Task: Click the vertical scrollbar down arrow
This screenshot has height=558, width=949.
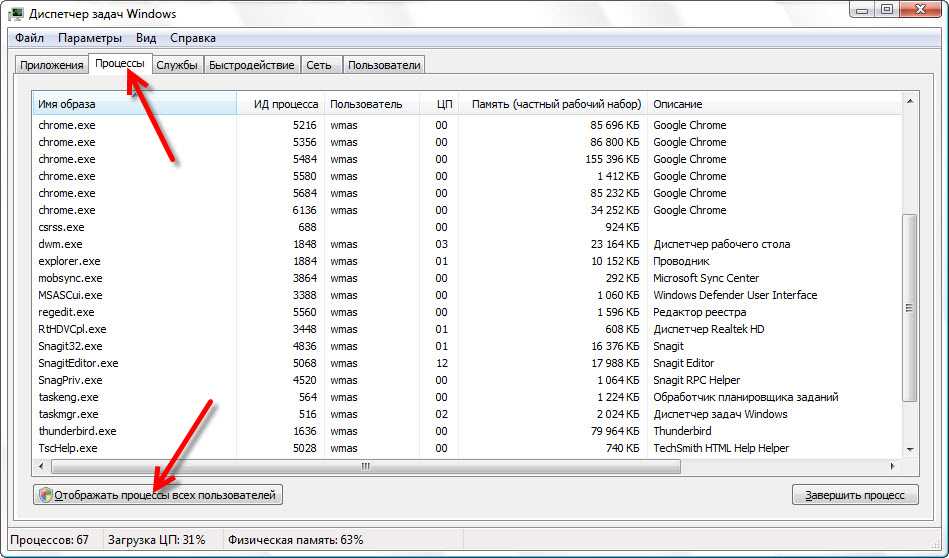Action: coord(910,450)
